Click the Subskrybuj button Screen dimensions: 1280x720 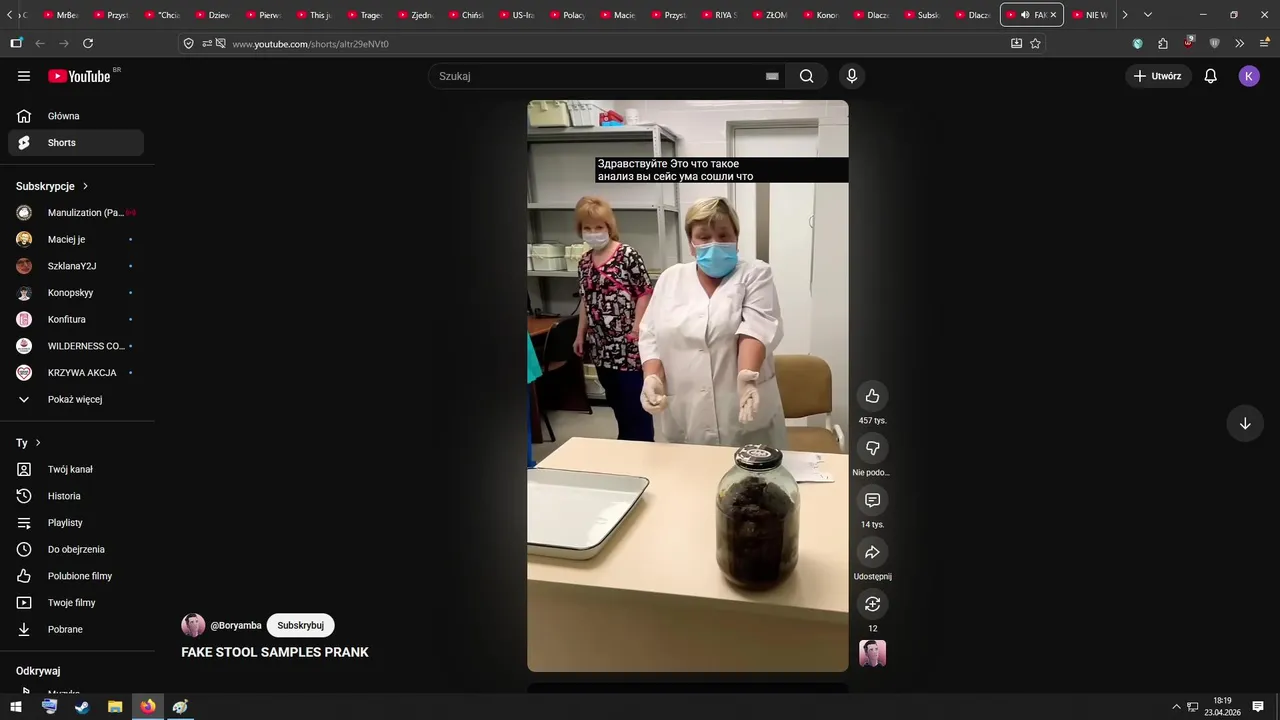301,625
